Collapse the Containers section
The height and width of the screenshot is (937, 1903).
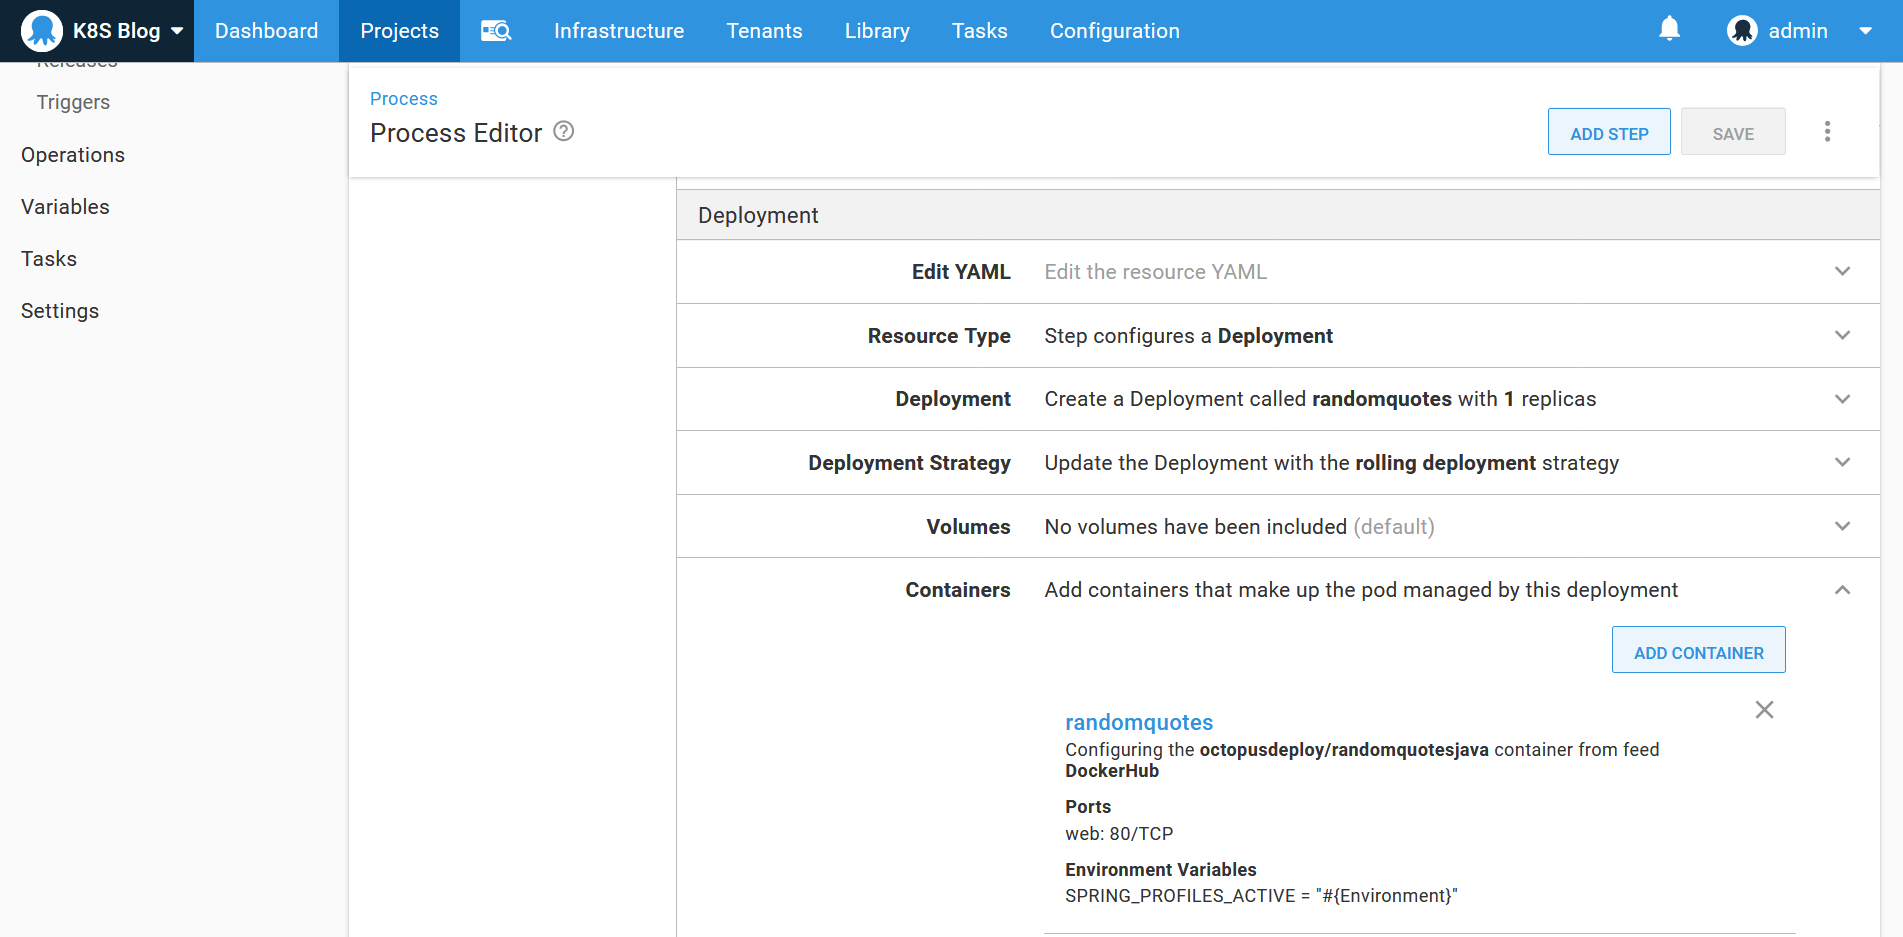click(1842, 590)
